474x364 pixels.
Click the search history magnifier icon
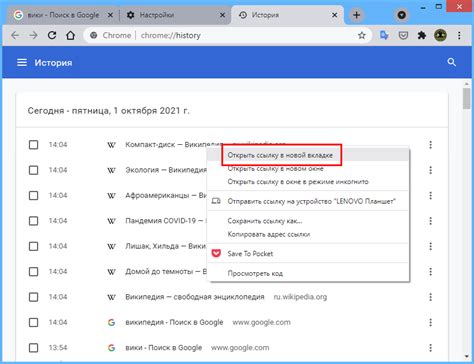451,62
